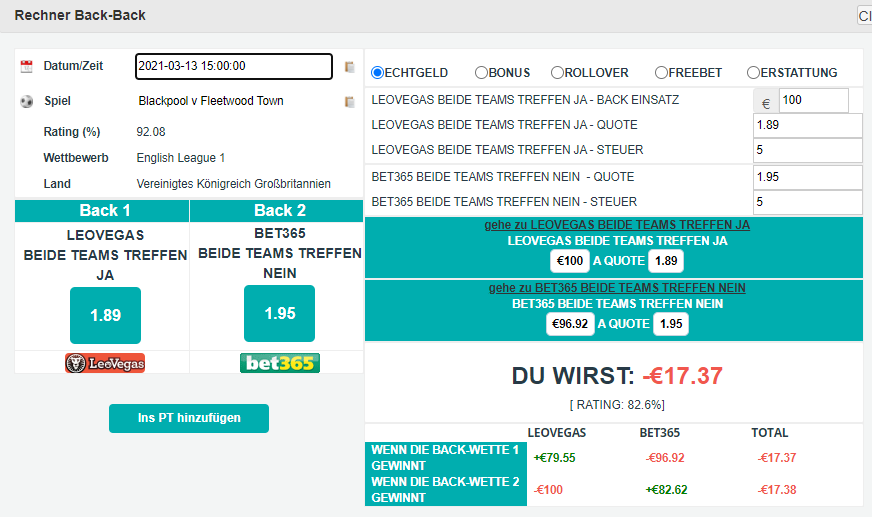Click the Ins PT hinzufügen button
This screenshot has width=872, height=517.
tap(189, 418)
